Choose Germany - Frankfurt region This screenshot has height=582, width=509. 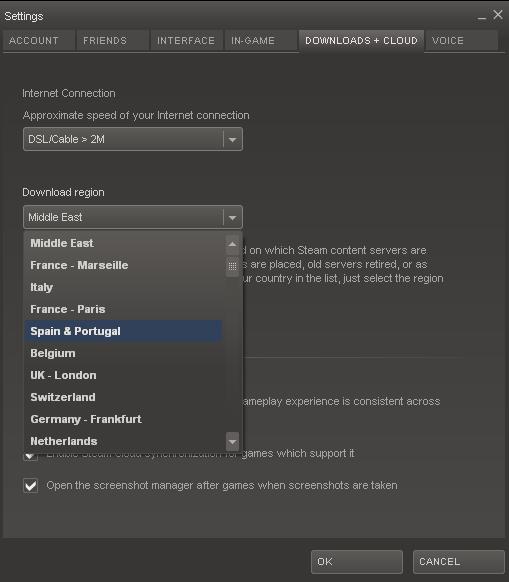tap(123, 419)
